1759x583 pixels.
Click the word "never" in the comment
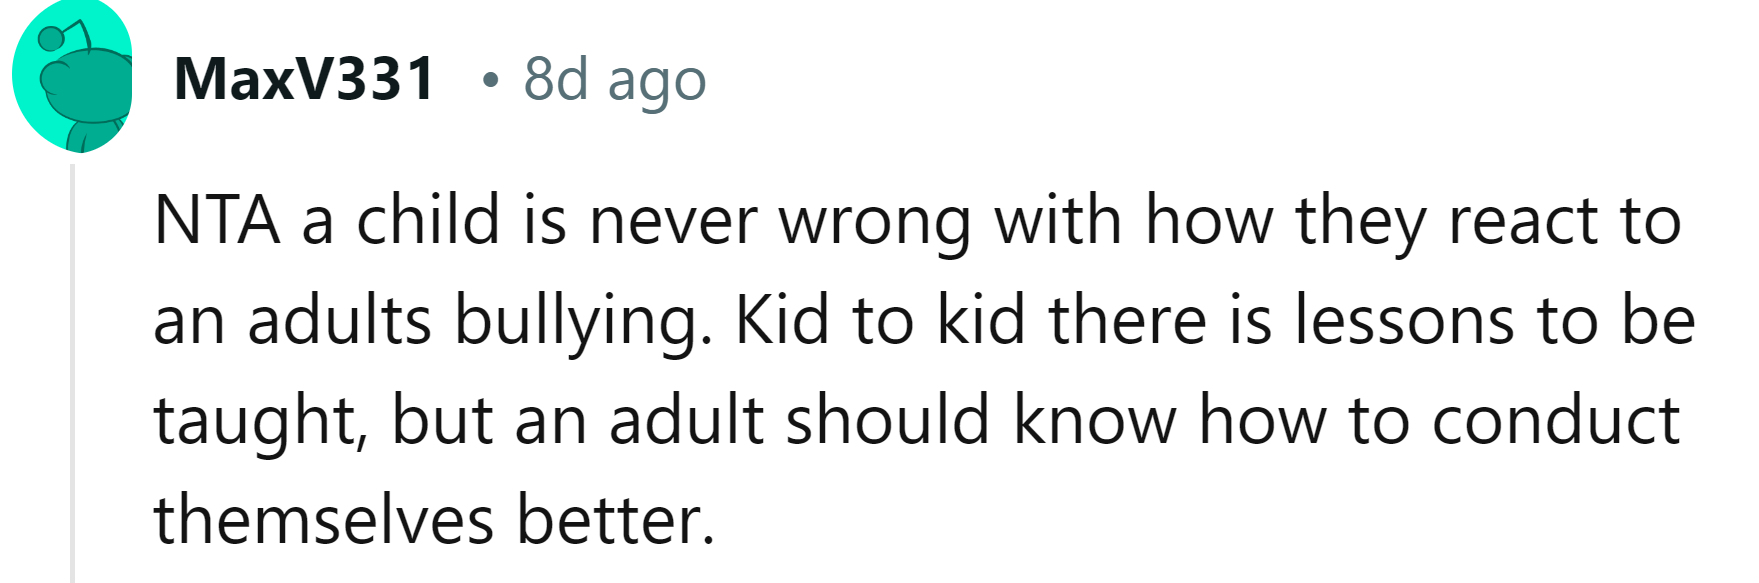pos(673,222)
